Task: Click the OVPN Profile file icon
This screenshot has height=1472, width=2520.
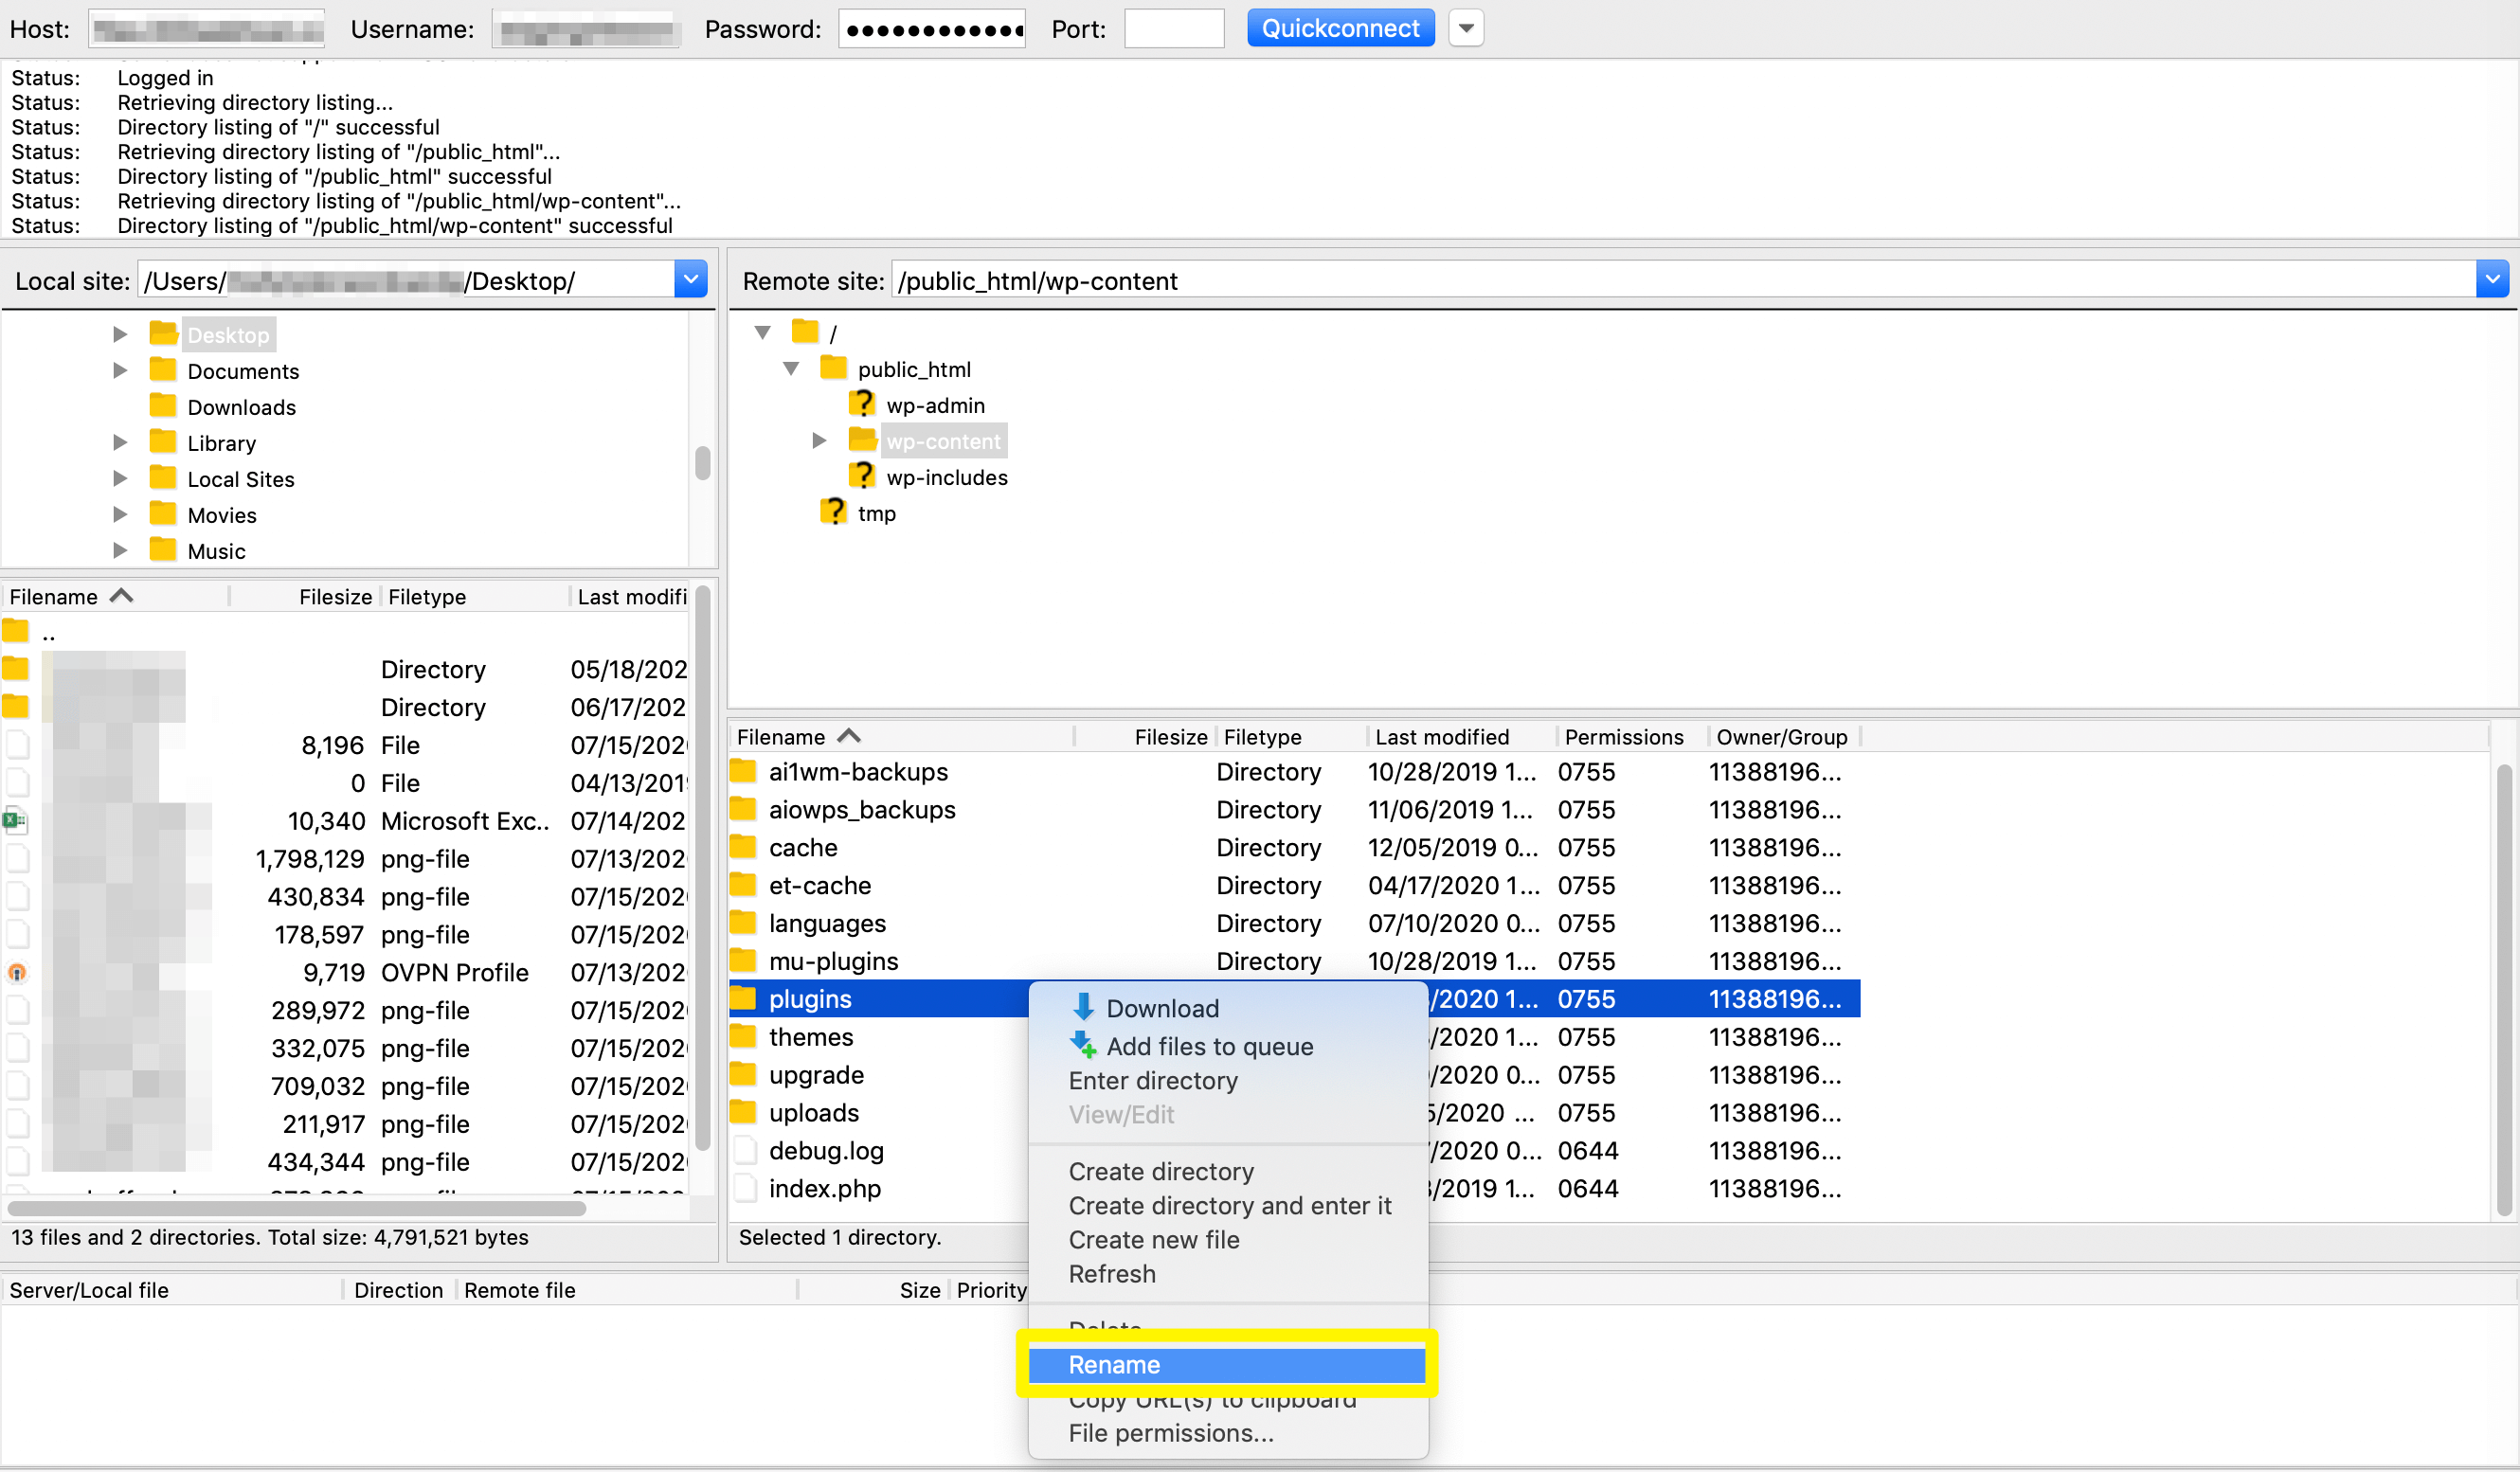Action: [x=17, y=972]
